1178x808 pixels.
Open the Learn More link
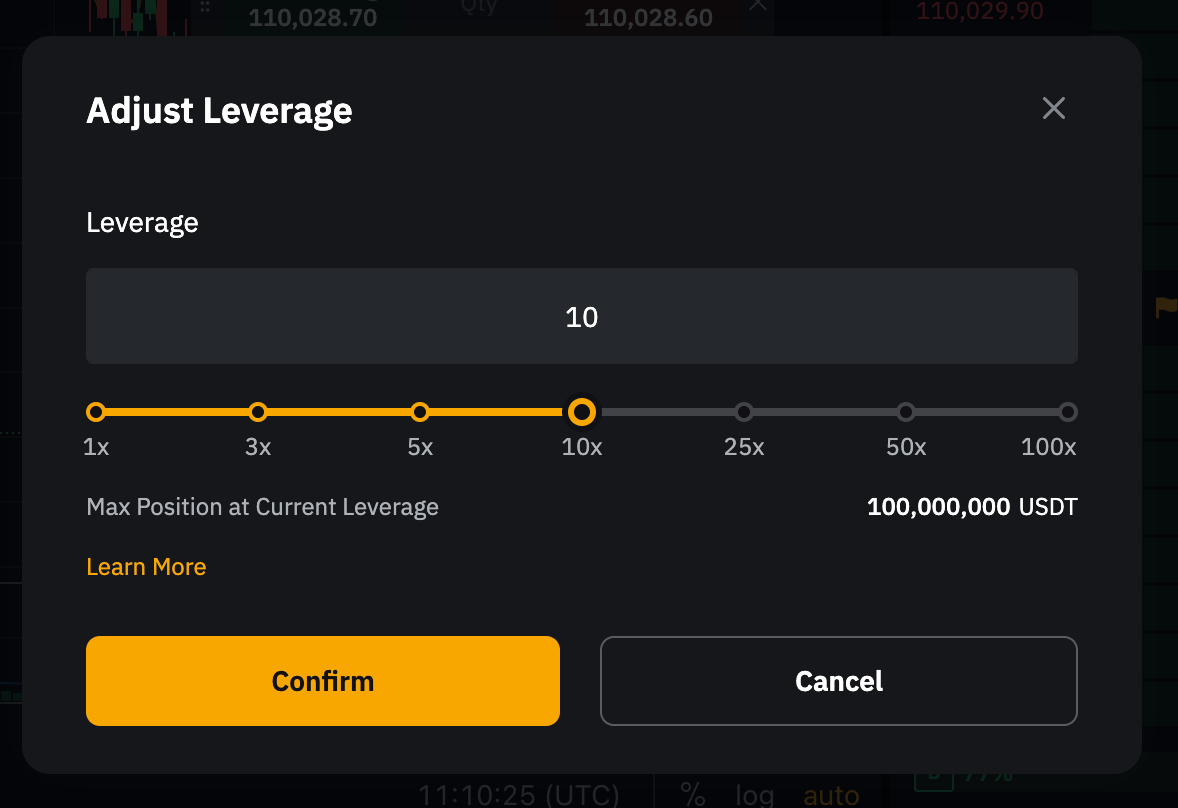tap(146, 567)
